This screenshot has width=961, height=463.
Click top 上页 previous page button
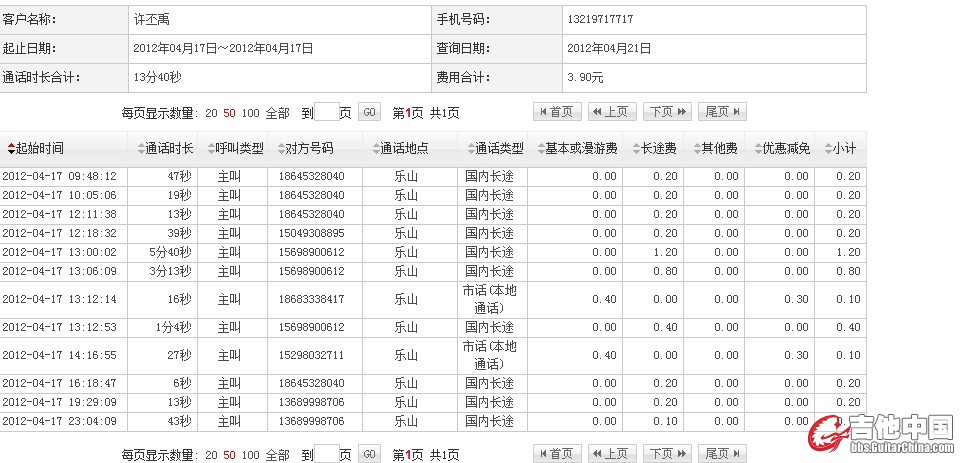pos(612,112)
